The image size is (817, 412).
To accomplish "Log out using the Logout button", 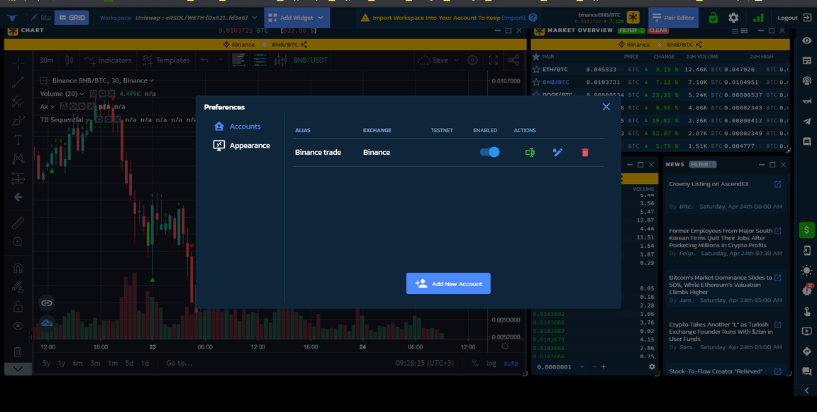I will tap(794, 18).
